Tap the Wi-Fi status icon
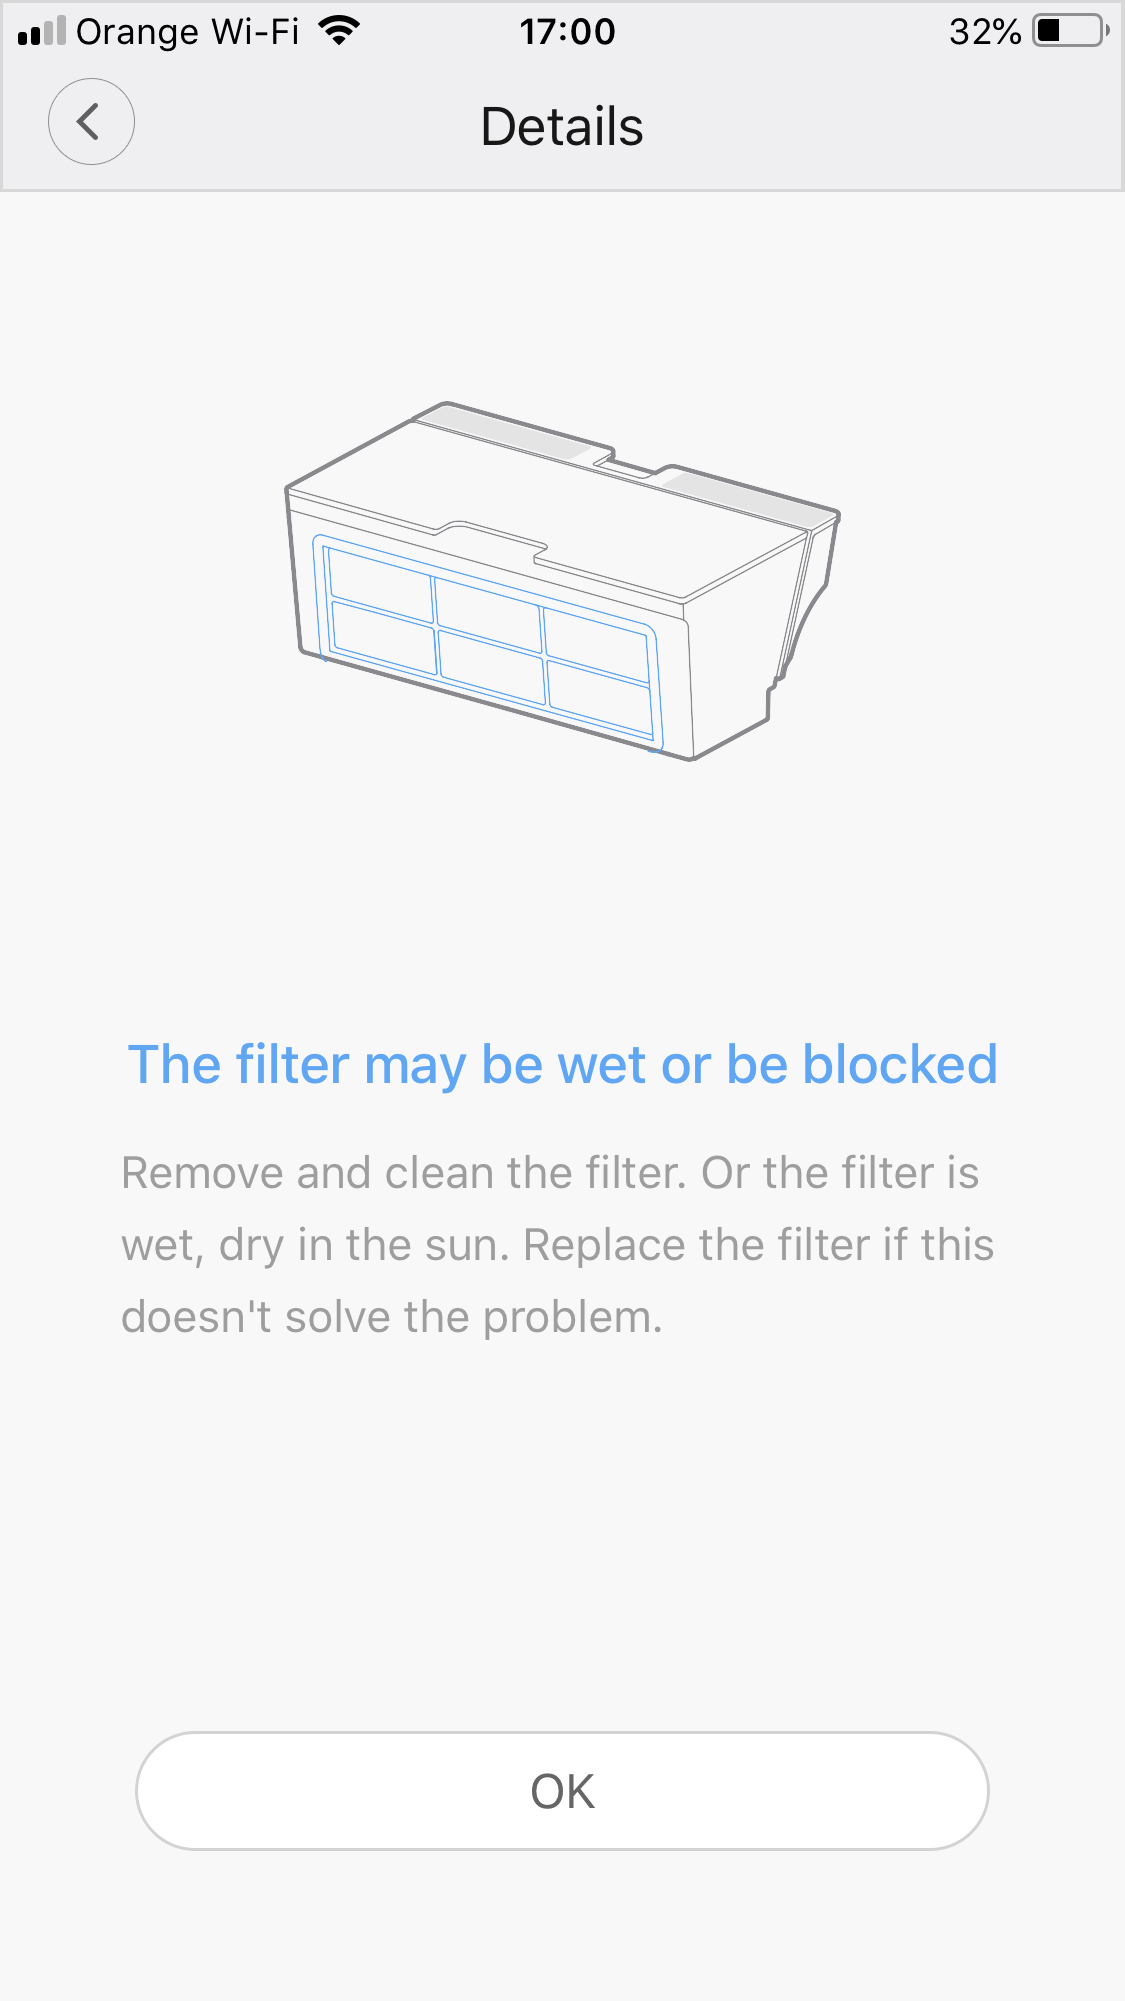1125x2001 pixels. (339, 31)
